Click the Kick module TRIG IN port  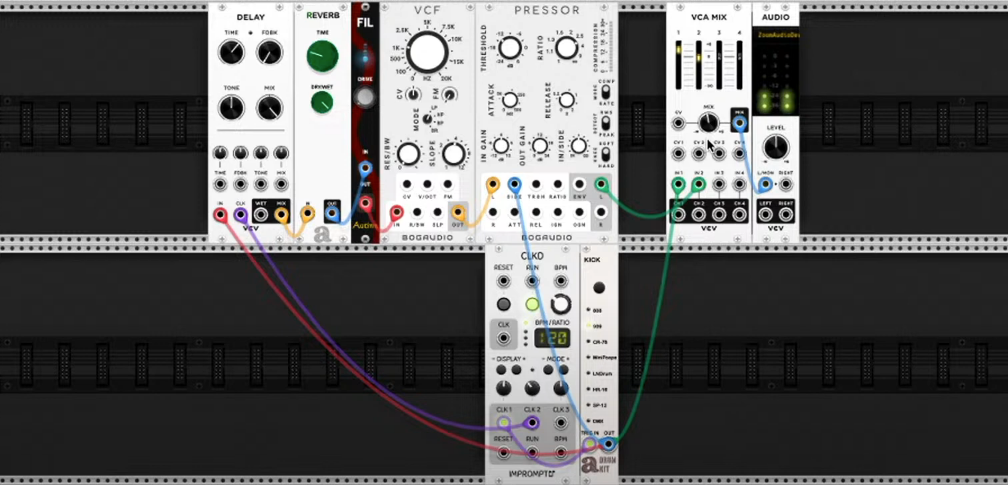point(590,444)
